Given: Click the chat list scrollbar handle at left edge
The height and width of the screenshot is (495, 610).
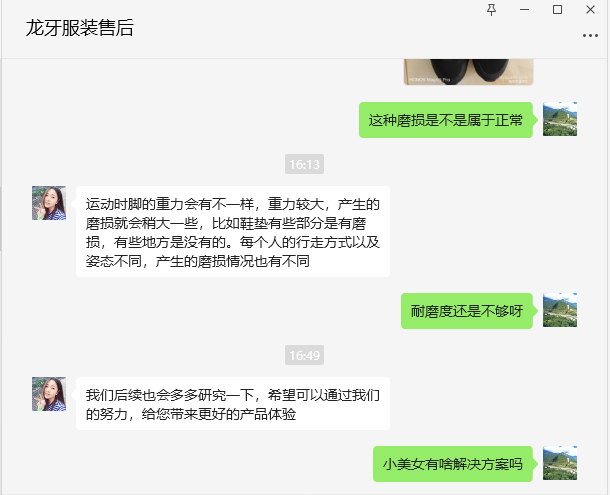Looking at the screenshot, I should [1, 219].
